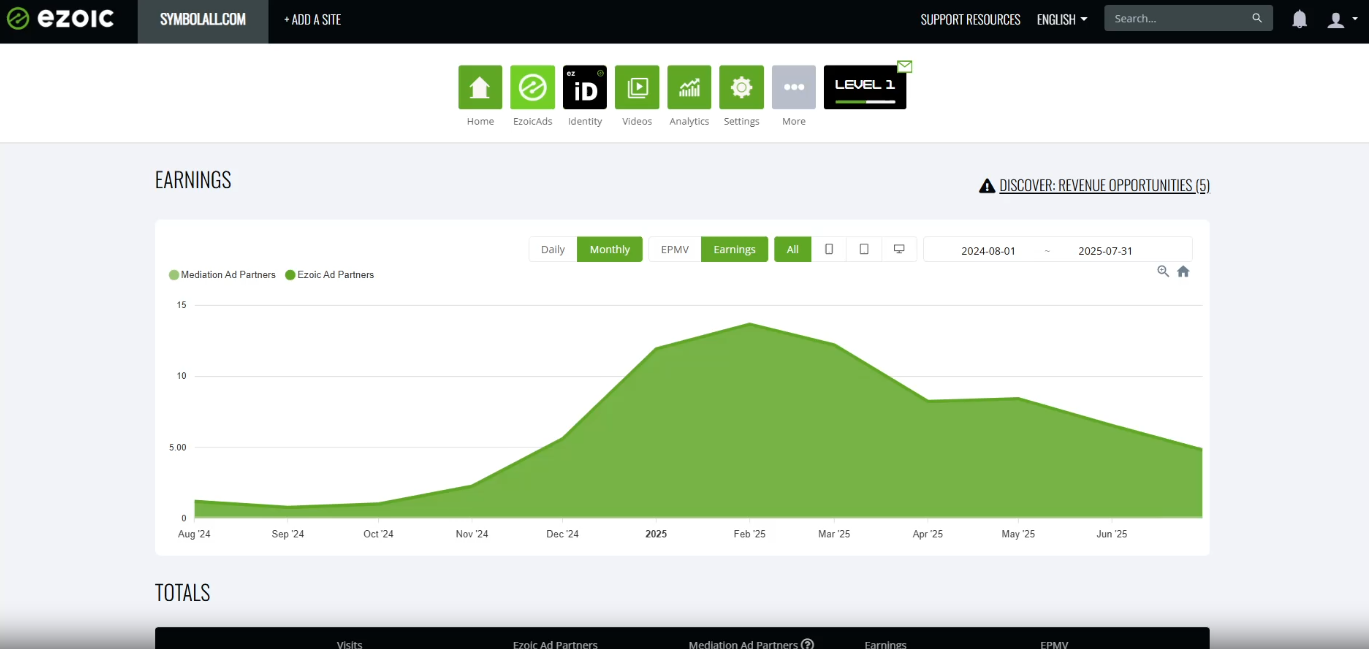This screenshot has height=649, width=1369.
Task: Click the TOTALS heading
Action: pyautogui.click(x=182, y=592)
